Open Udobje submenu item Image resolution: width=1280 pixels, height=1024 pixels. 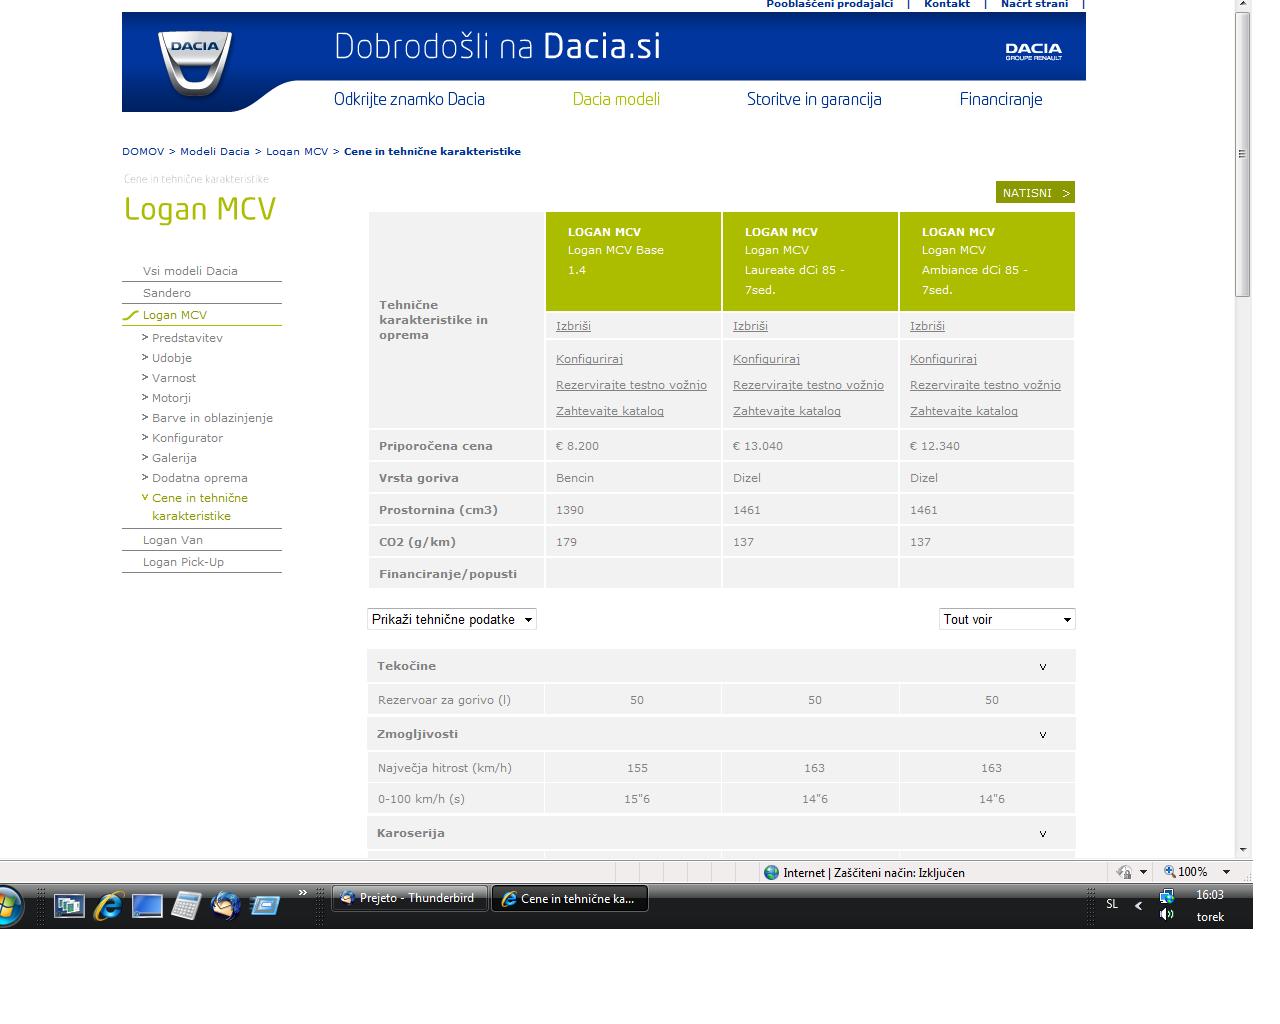(x=172, y=358)
